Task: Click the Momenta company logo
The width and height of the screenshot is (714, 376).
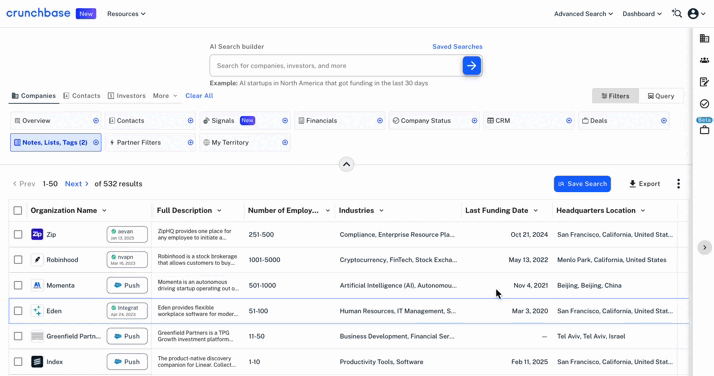Action: (37, 285)
